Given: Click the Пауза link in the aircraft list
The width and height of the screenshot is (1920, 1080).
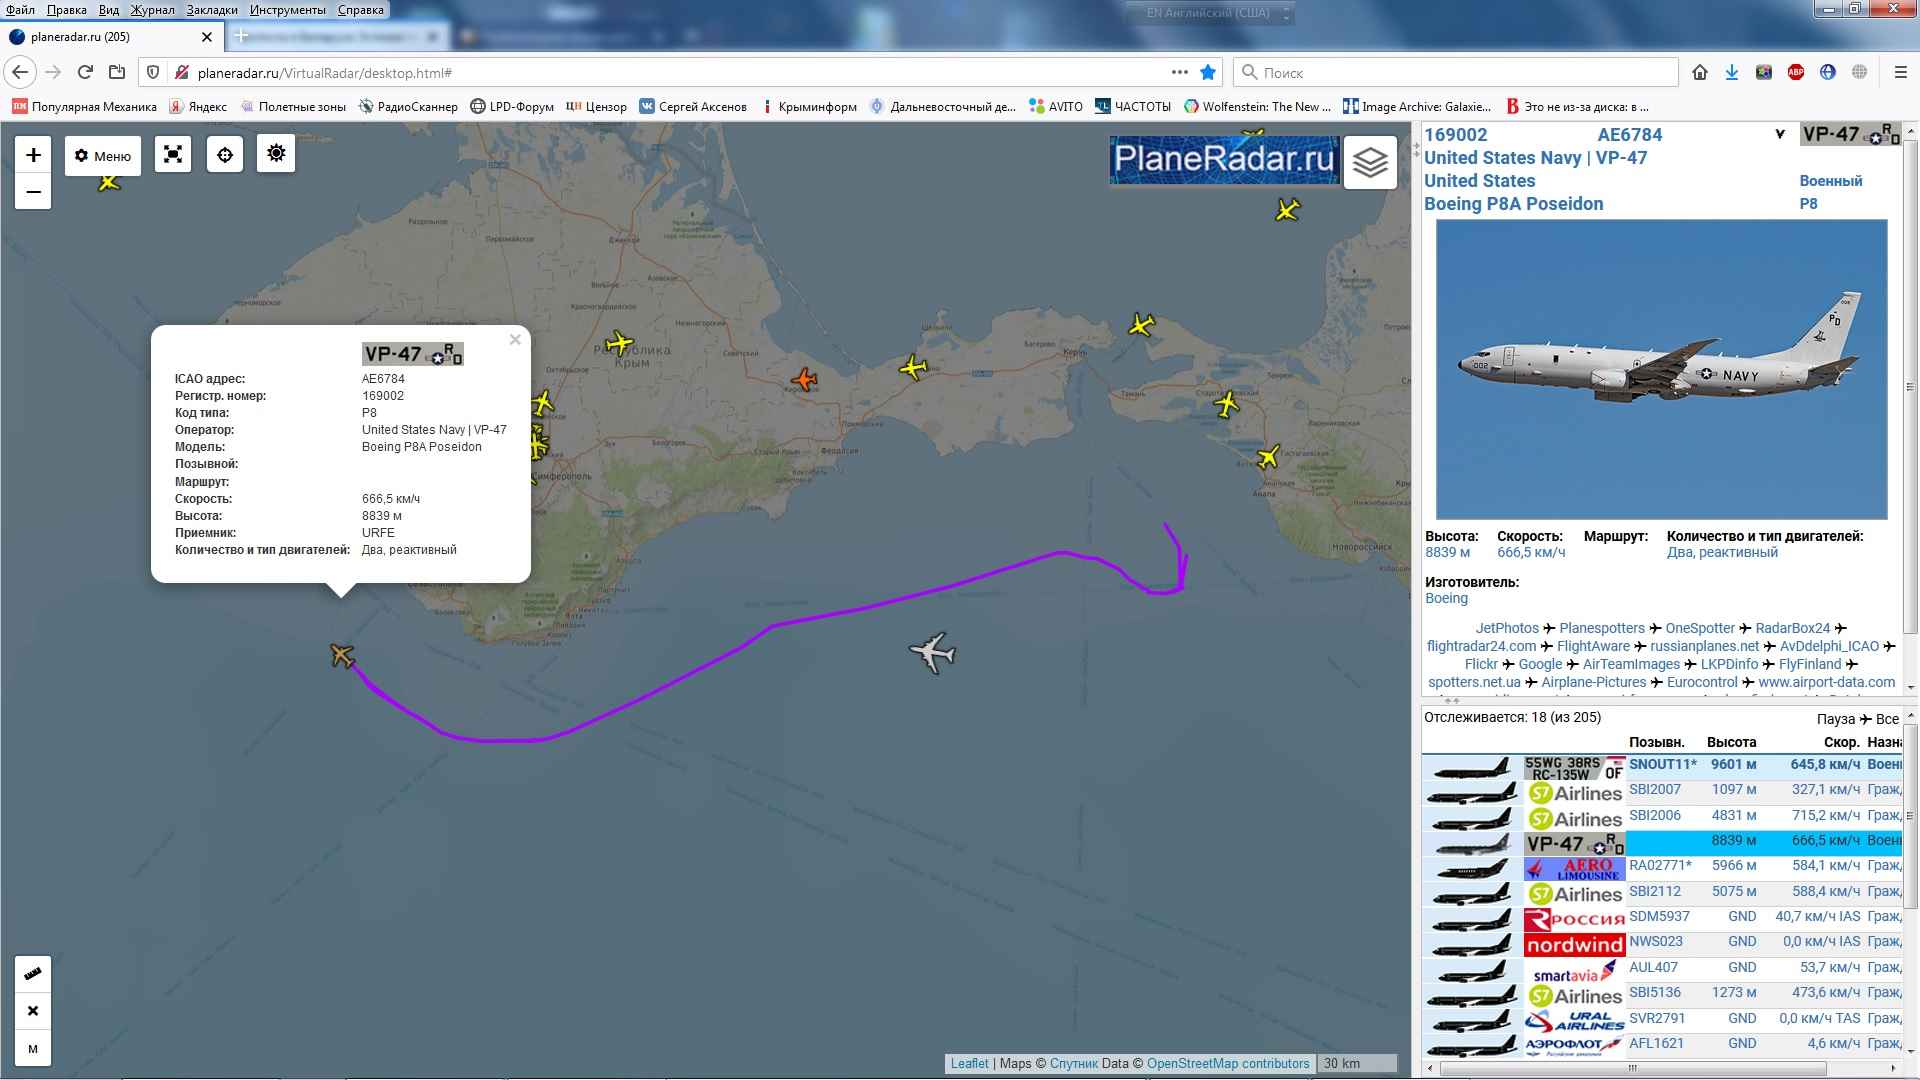Looking at the screenshot, I should point(1836,719).
